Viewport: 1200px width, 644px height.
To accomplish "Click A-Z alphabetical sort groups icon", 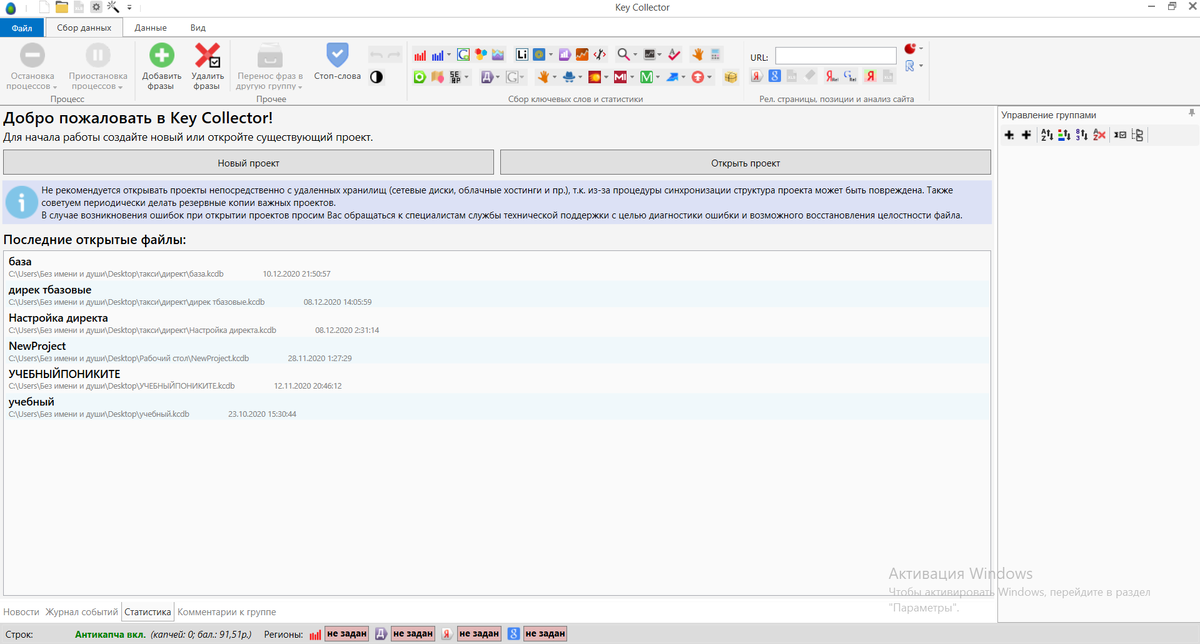I will click(x=1047, y=135).
